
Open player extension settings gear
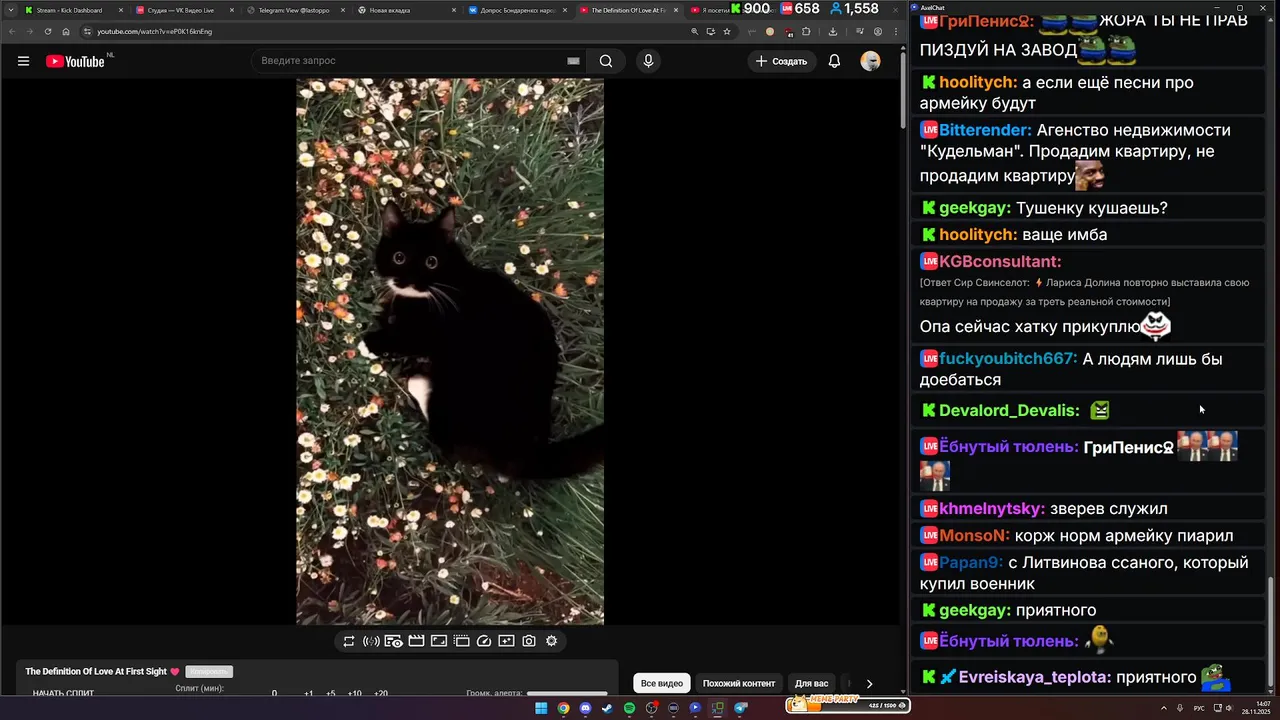pyautogui.click(x=551, y=641)
